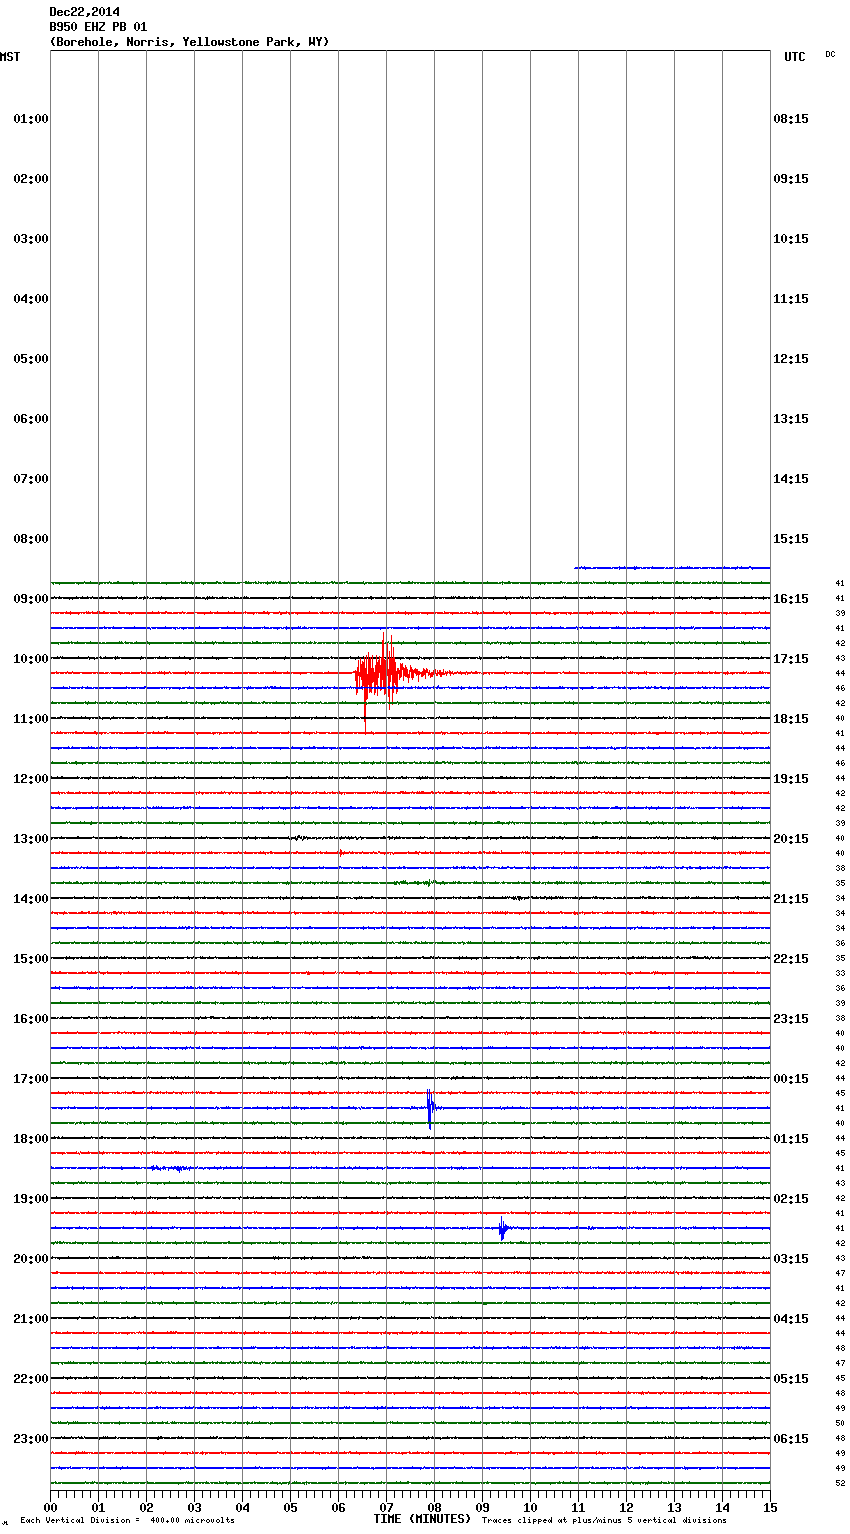
Task: Click the 02:15 UTC time label
Action: [791, 1199]
